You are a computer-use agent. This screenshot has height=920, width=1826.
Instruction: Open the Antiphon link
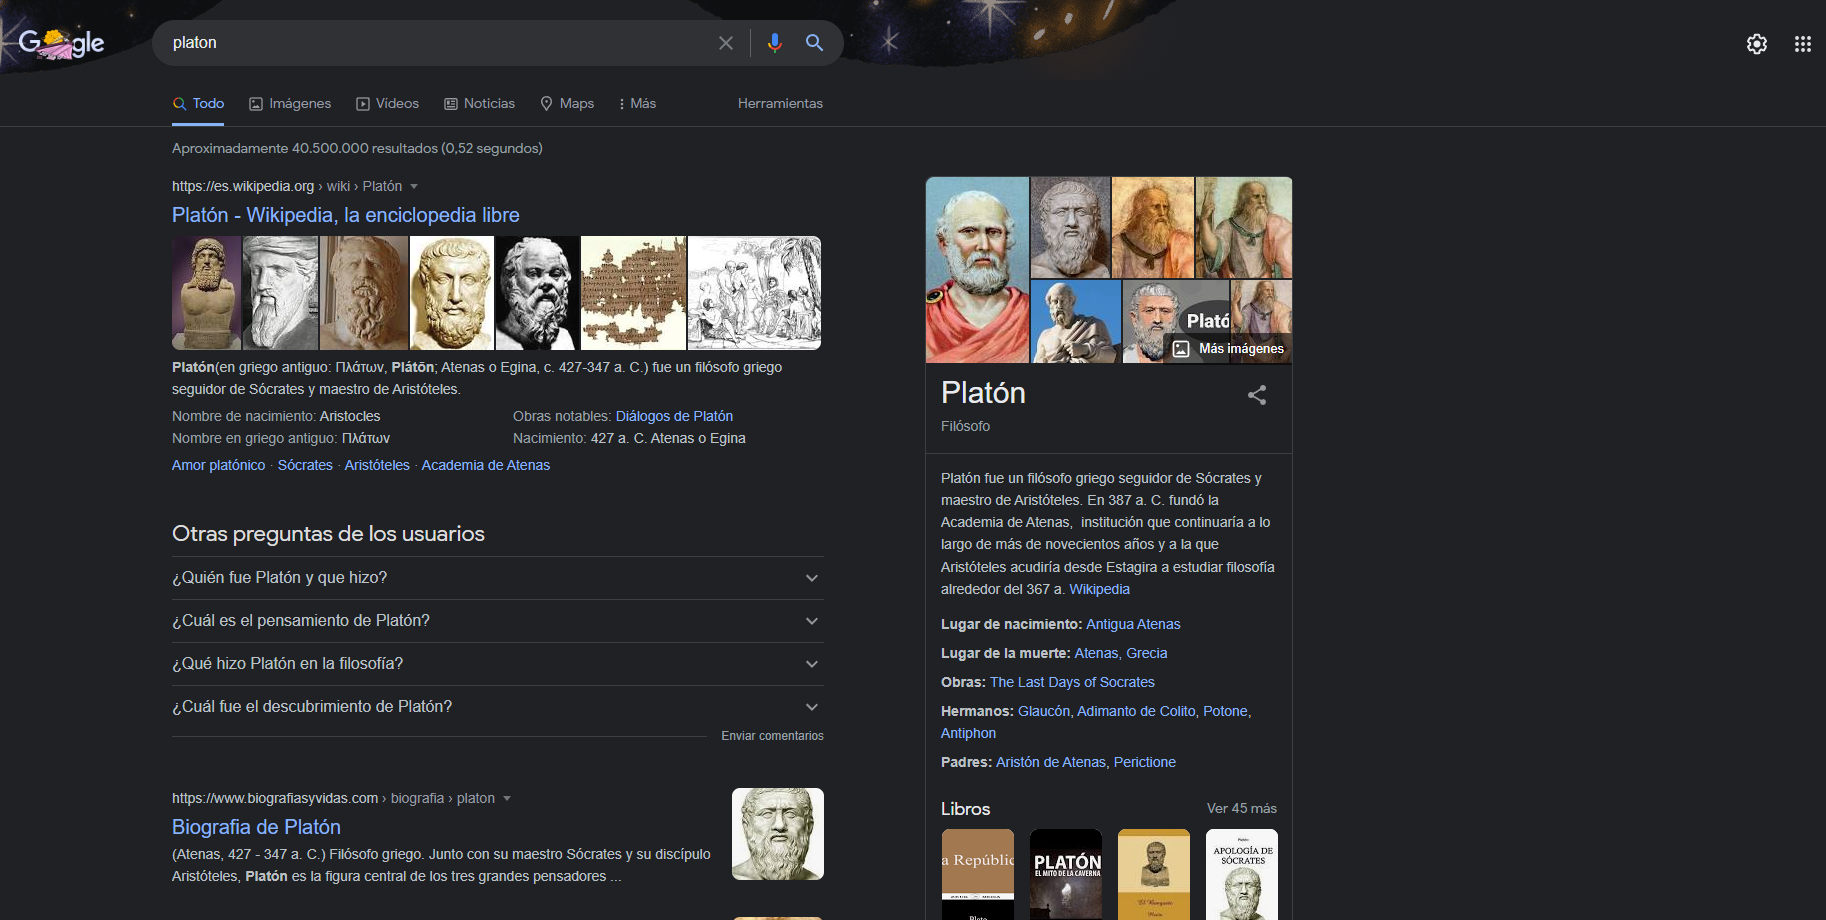click(x=968, y=733)
